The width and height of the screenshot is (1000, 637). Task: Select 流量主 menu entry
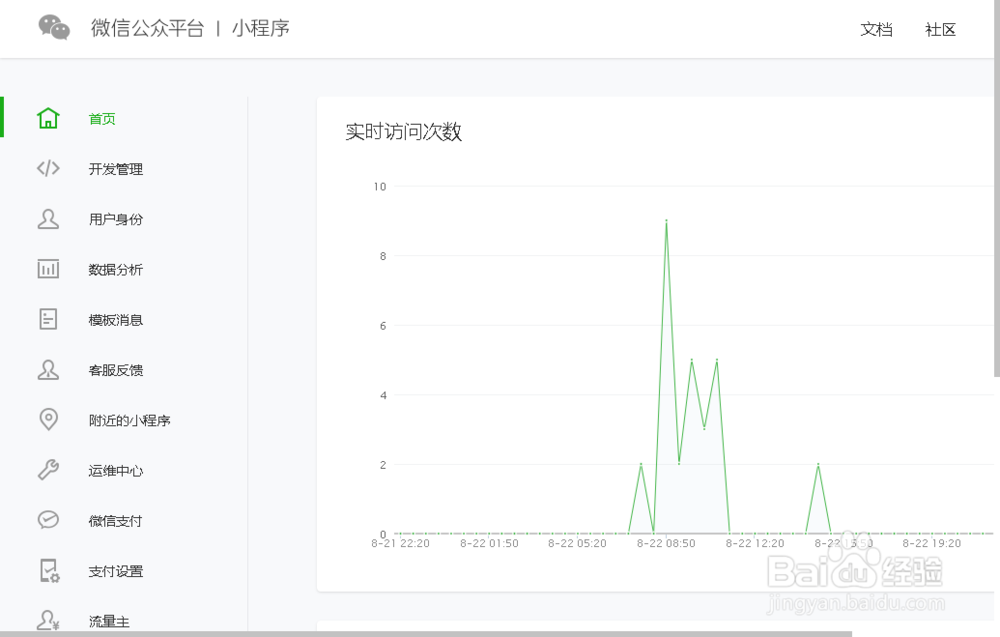(x=109, y=622)
